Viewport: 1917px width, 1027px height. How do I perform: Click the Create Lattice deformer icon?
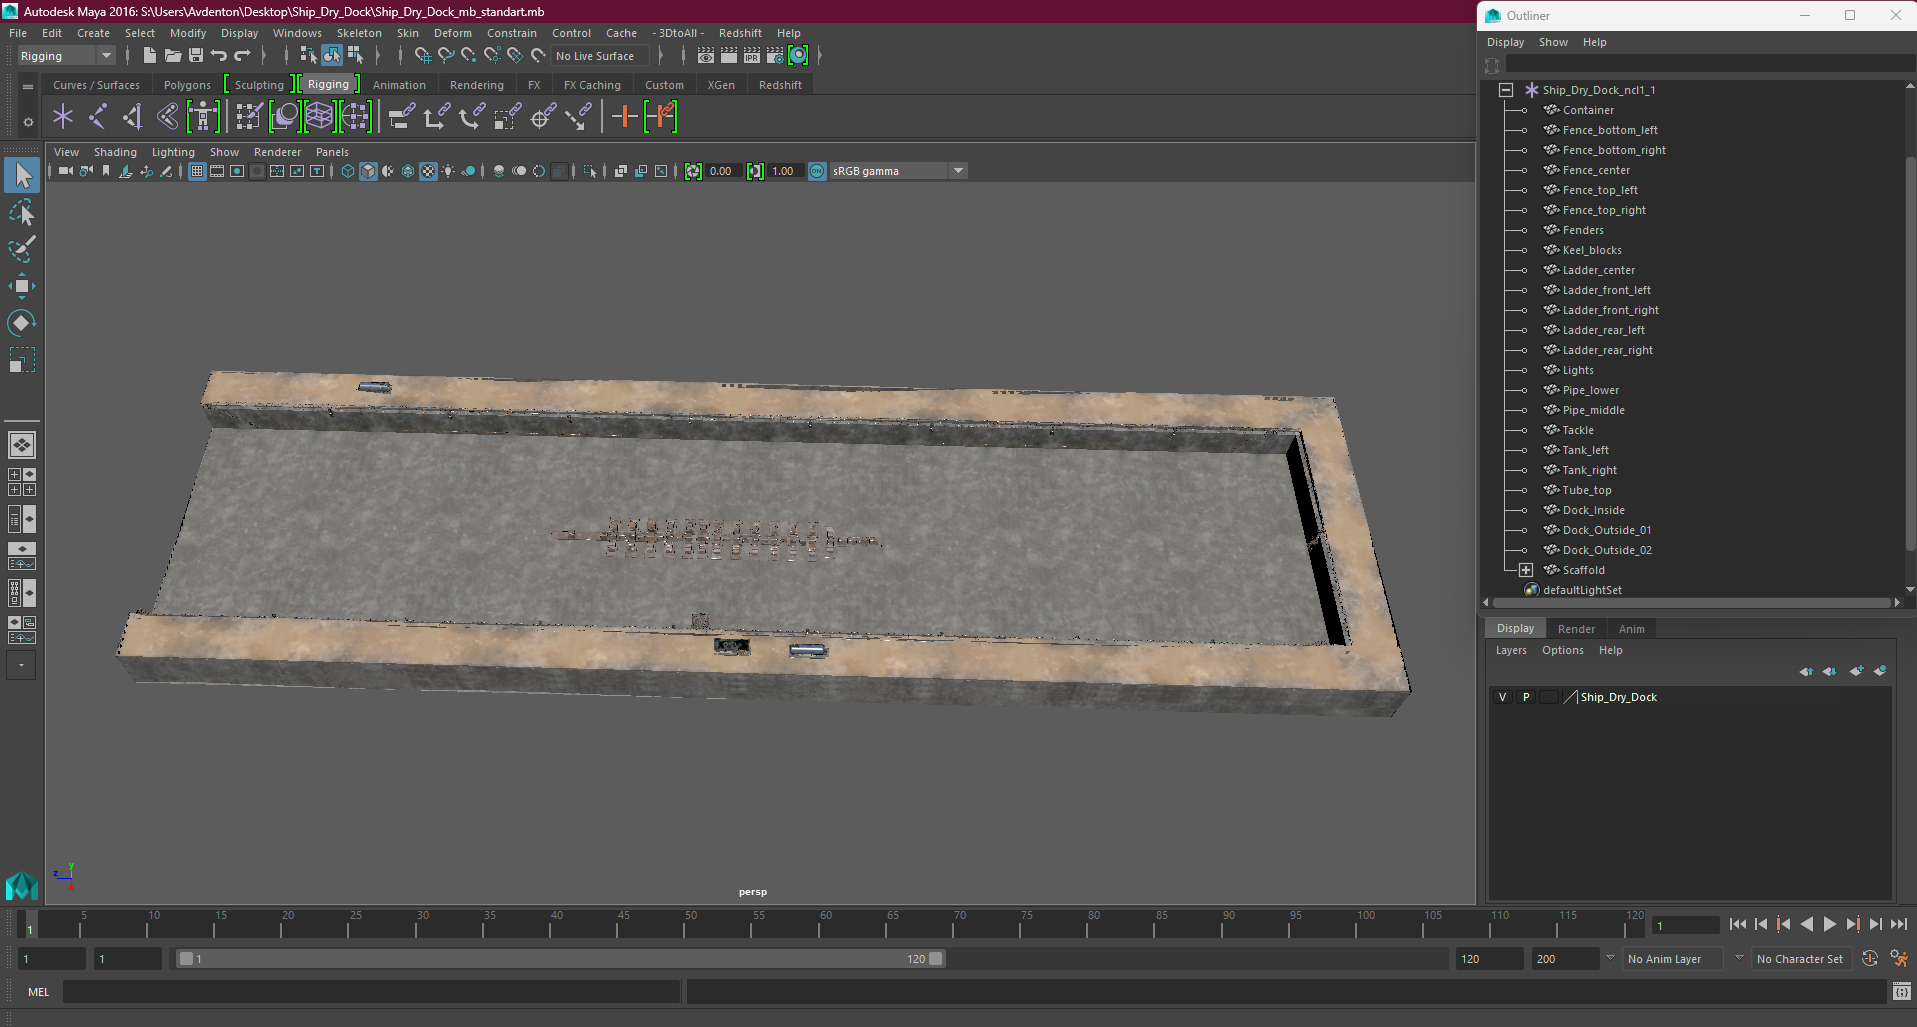(x=320, y=117)
